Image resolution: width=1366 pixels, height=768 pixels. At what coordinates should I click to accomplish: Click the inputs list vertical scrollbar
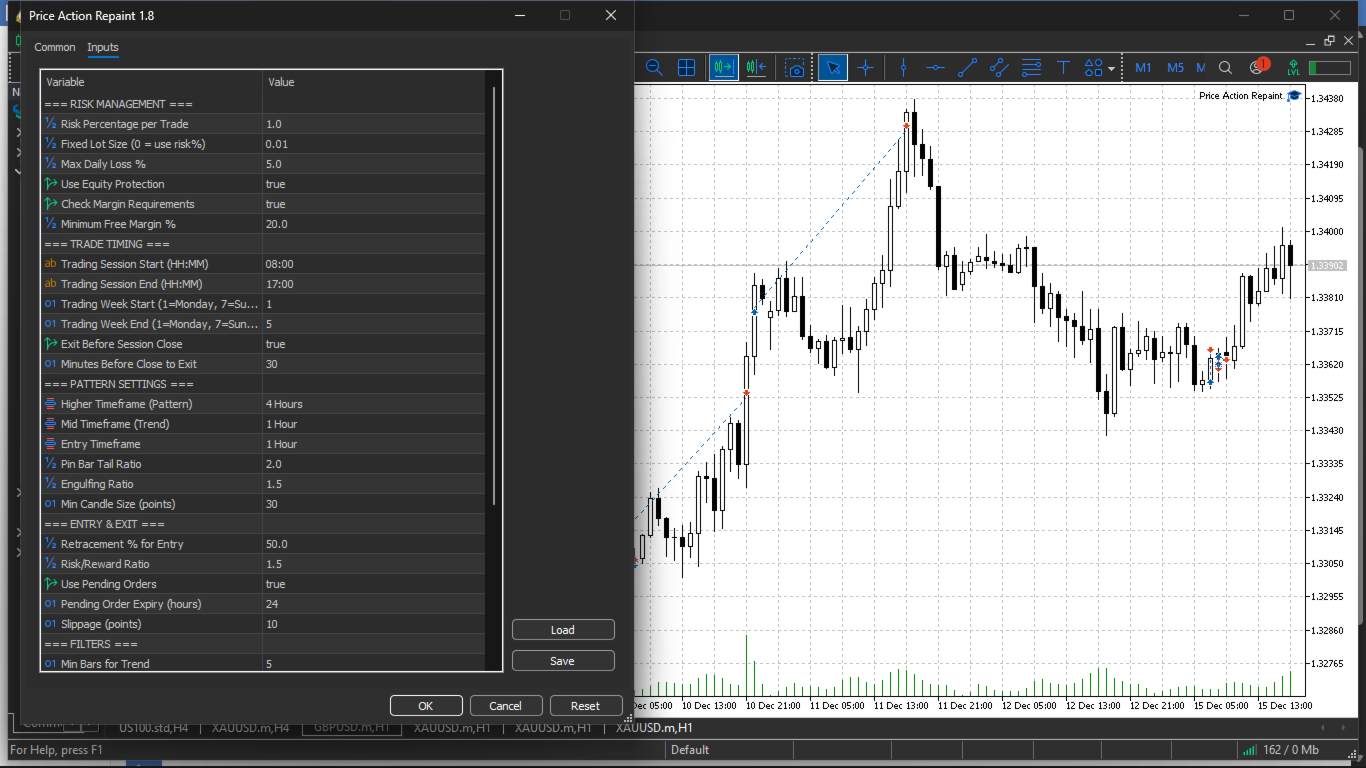click(x=493, y=295)
